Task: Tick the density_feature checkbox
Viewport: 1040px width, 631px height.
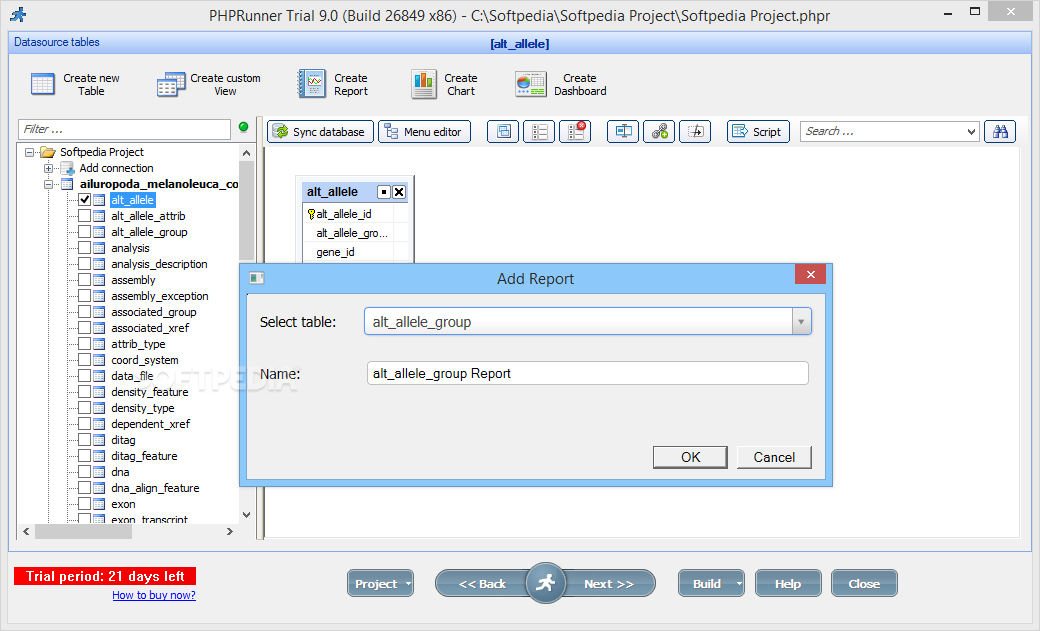Action: point(84,391)
